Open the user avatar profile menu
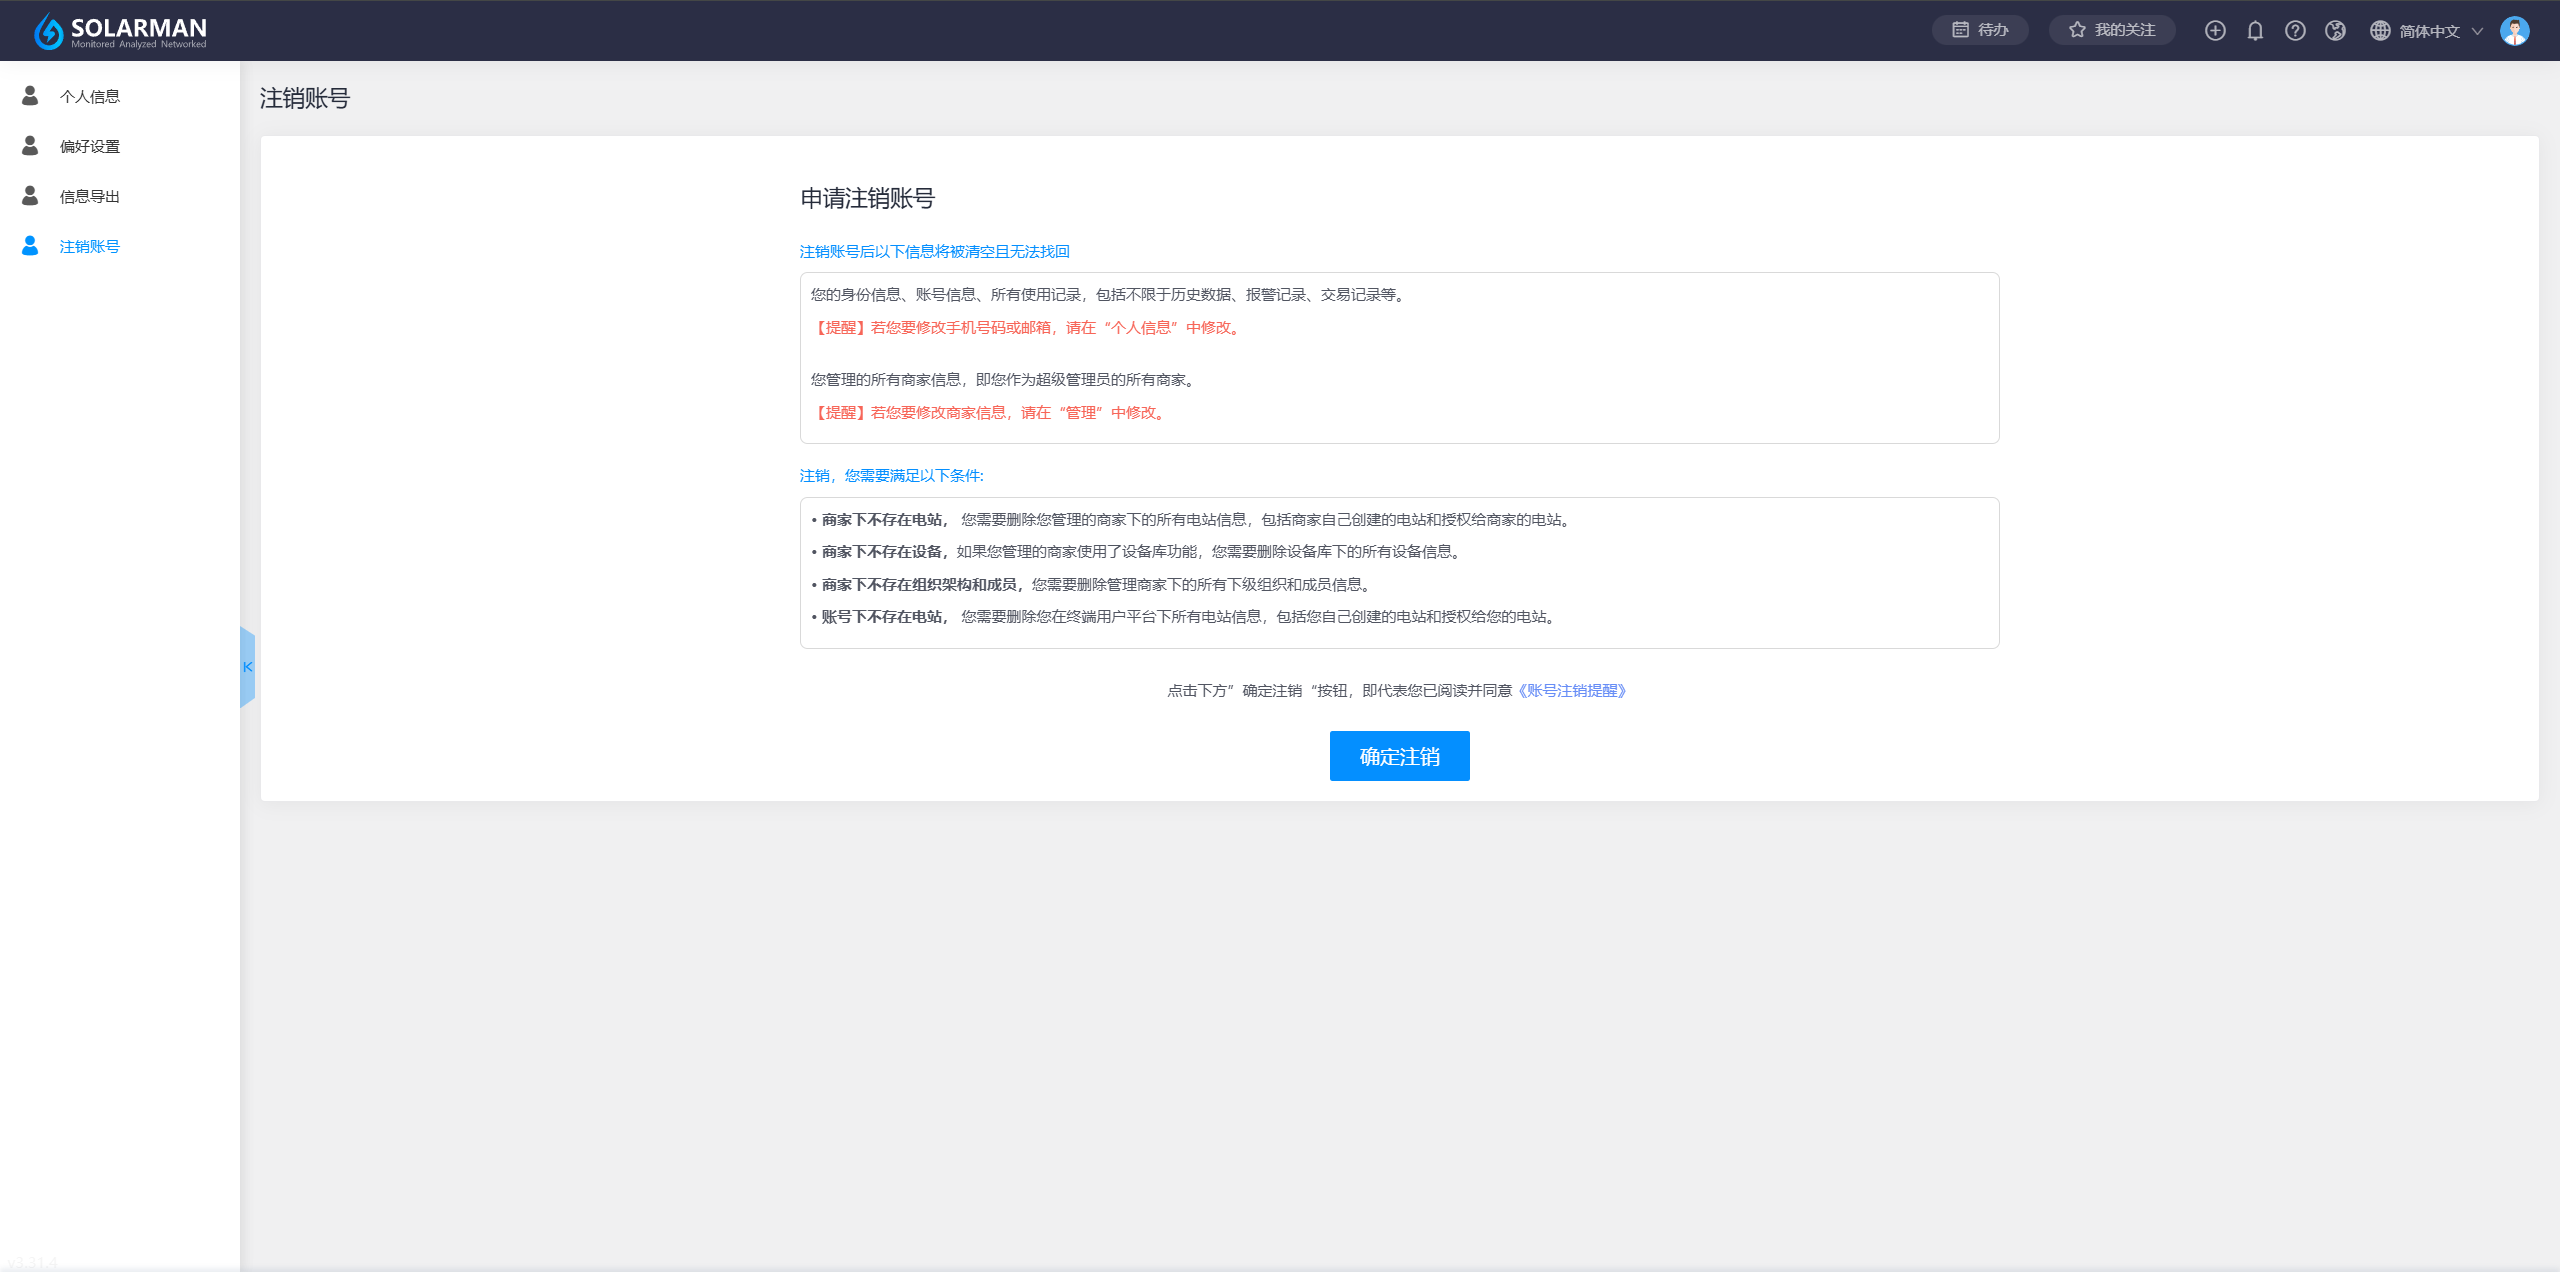 (x=2514, y=31)
